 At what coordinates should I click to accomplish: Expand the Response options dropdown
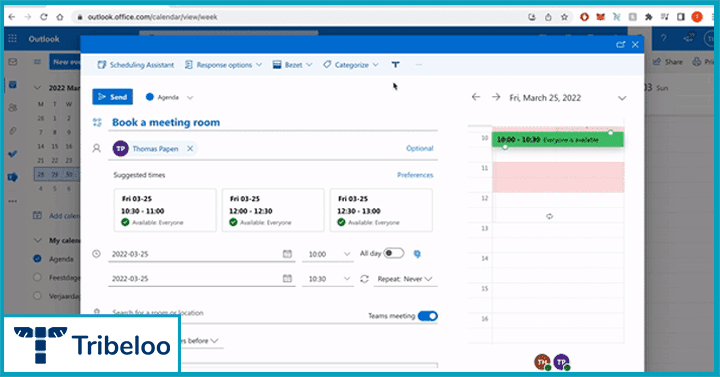tap(223, 65)
